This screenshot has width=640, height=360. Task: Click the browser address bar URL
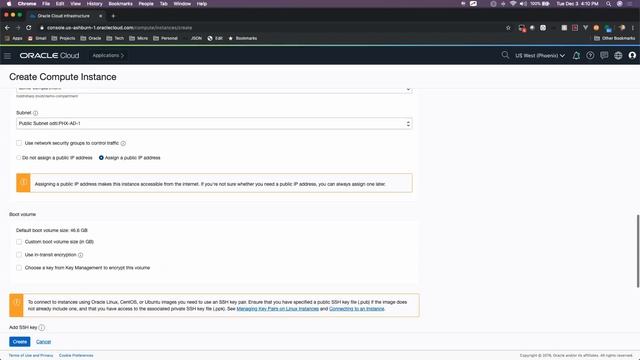coord(119,28)
